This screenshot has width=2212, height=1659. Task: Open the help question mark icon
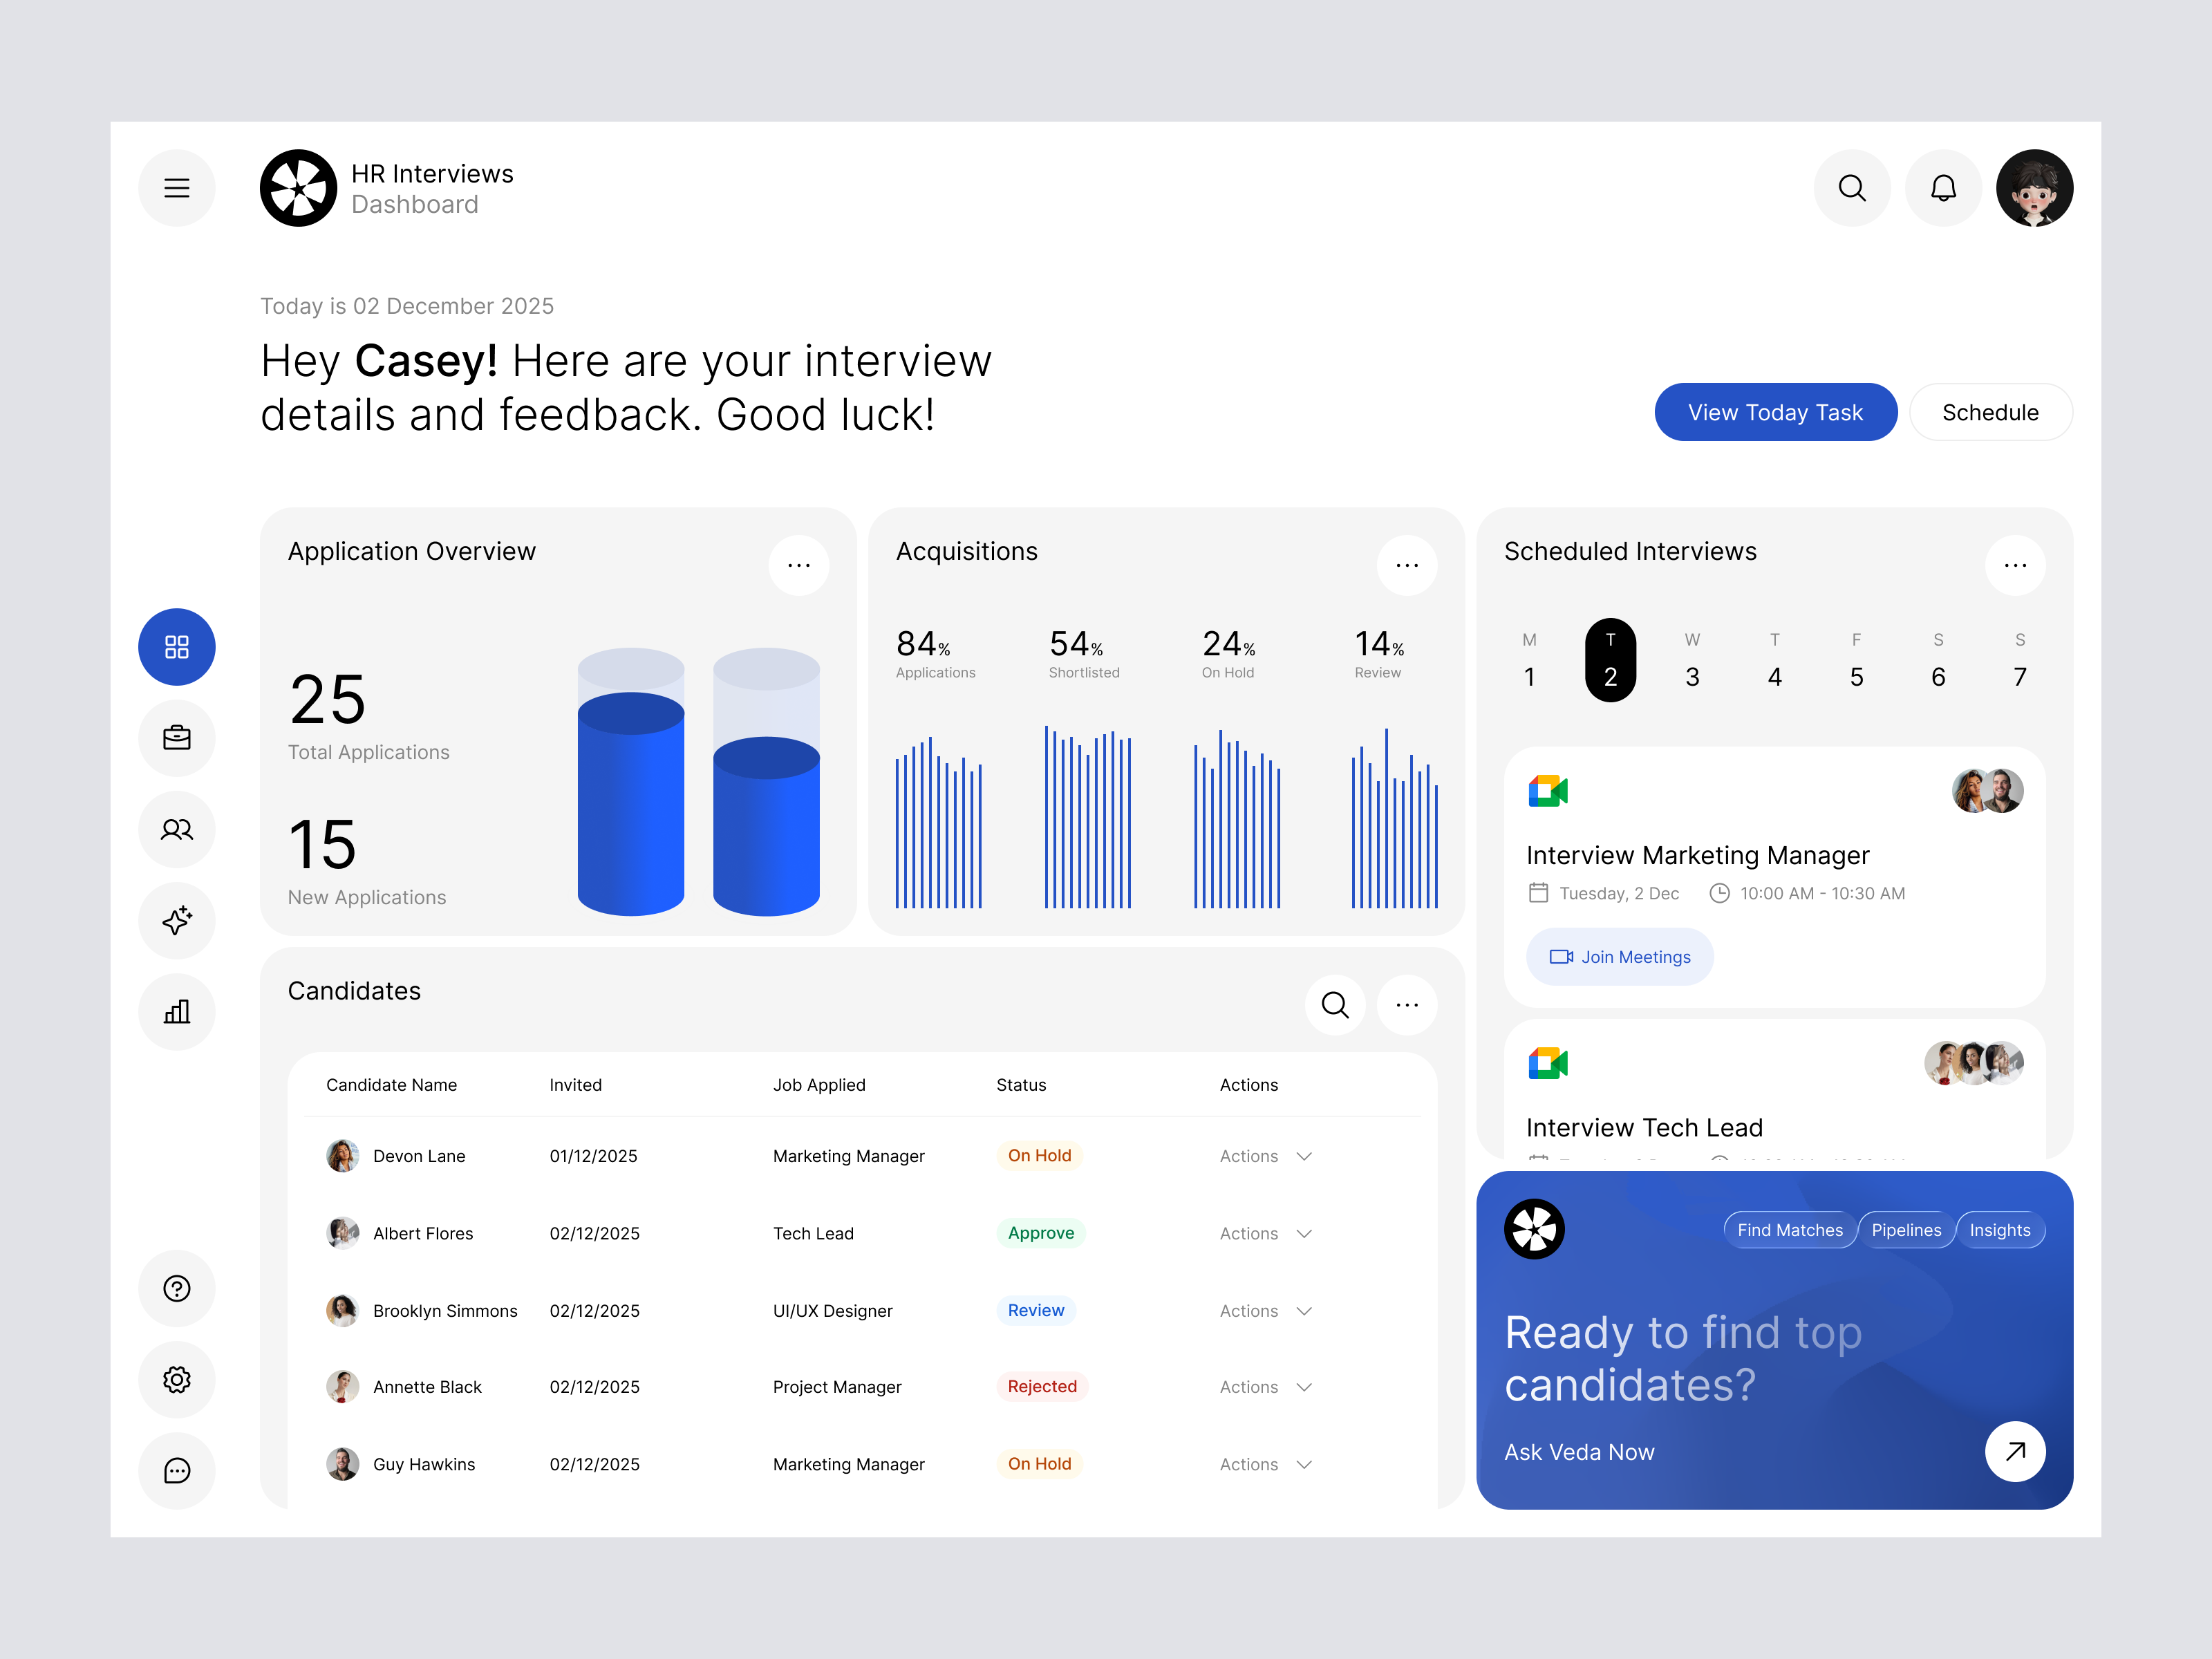[x=177, y=1288]
